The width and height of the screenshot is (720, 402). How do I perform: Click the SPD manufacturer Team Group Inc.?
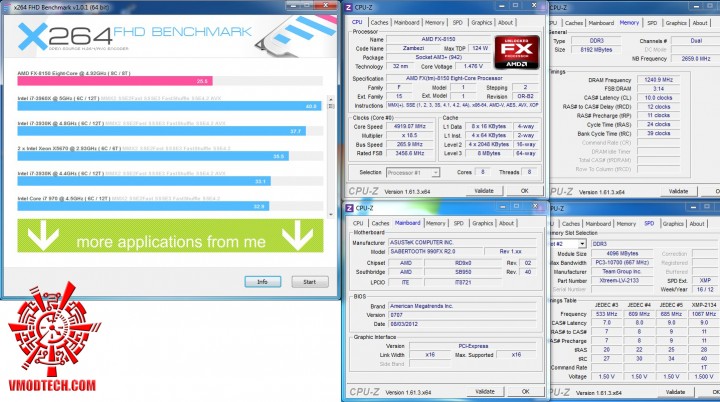click(622, 272)
